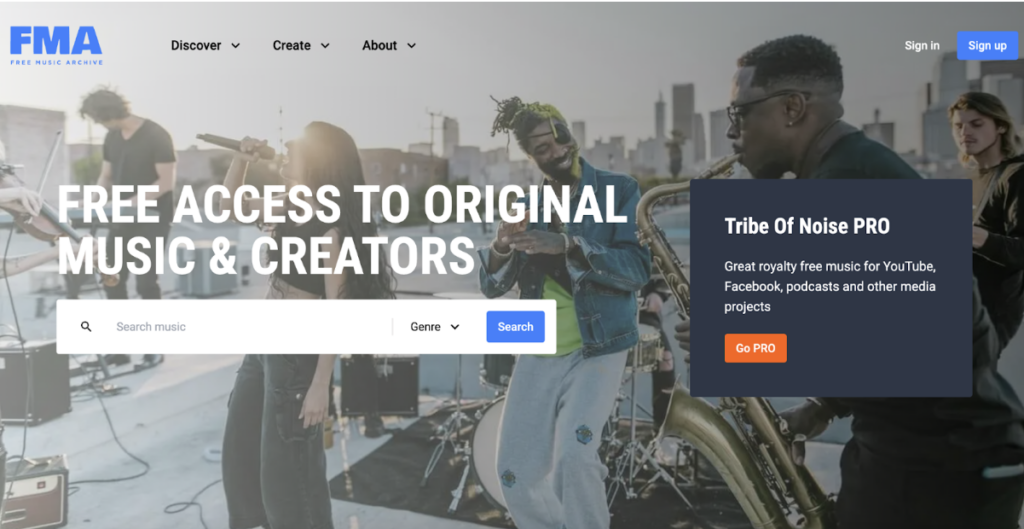
Task: Click the blue Search button
Action: coord(515,327)
